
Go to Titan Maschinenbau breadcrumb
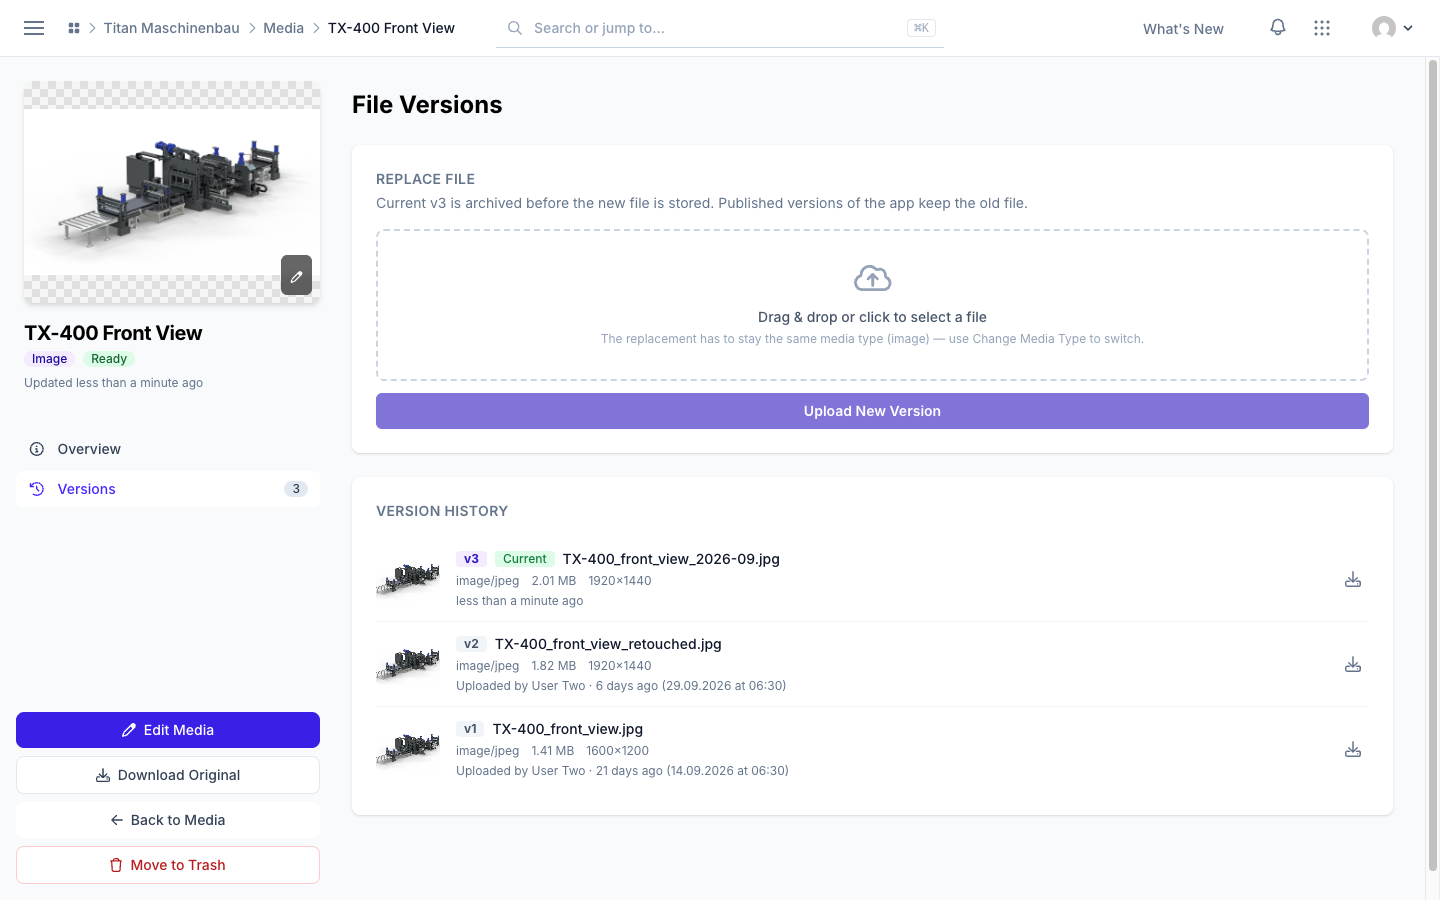coord(172,28)
